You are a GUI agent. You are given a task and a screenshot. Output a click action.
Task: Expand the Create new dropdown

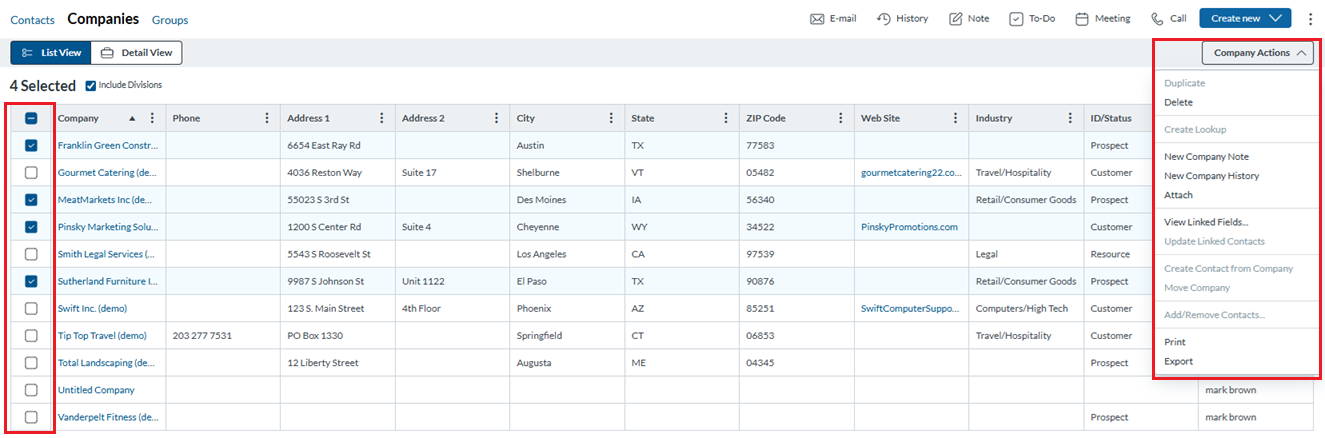[x=1245, y=19]
